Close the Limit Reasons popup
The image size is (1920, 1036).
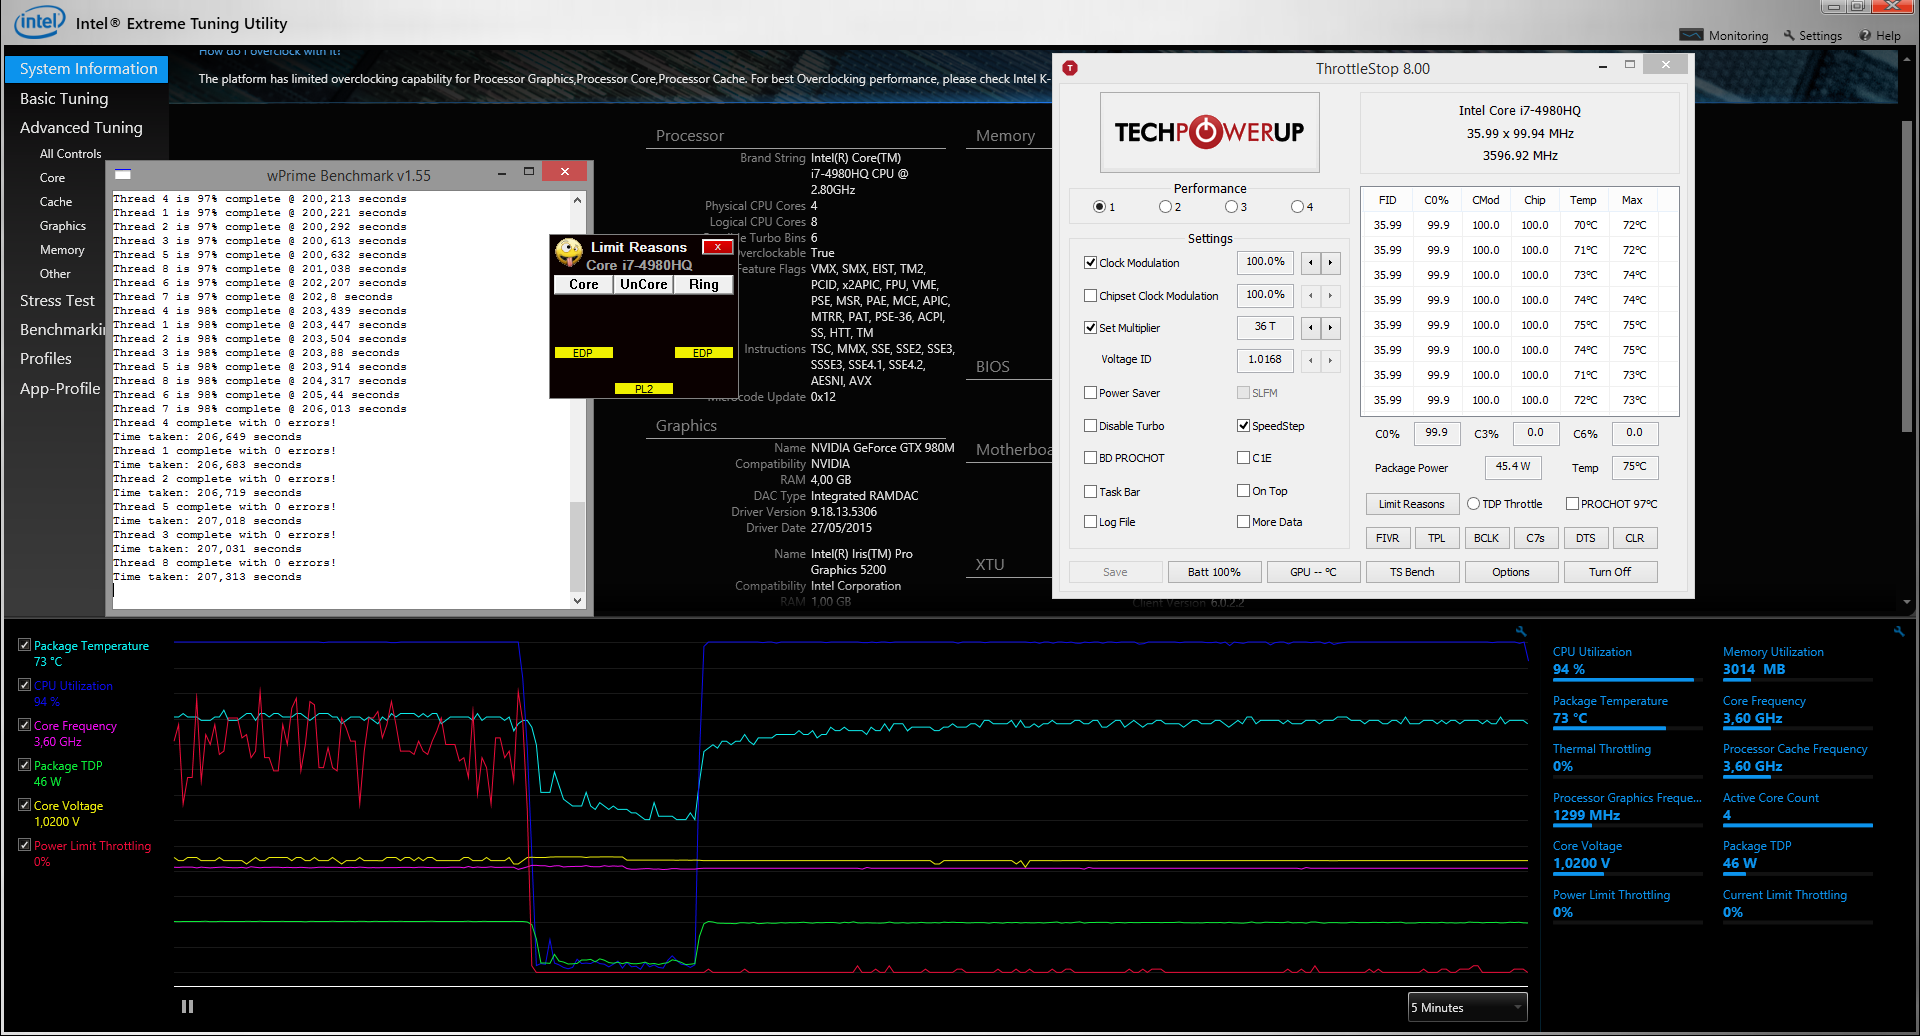717,247
